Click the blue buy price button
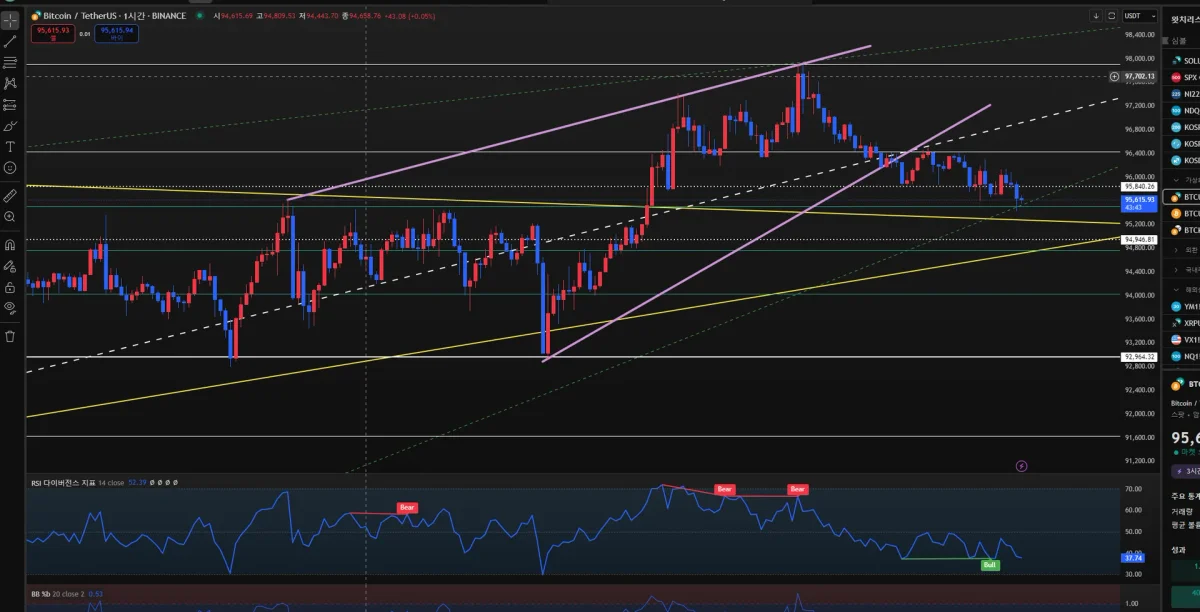The height and width of the screenshot is (612, 1200). click(116, 33)
